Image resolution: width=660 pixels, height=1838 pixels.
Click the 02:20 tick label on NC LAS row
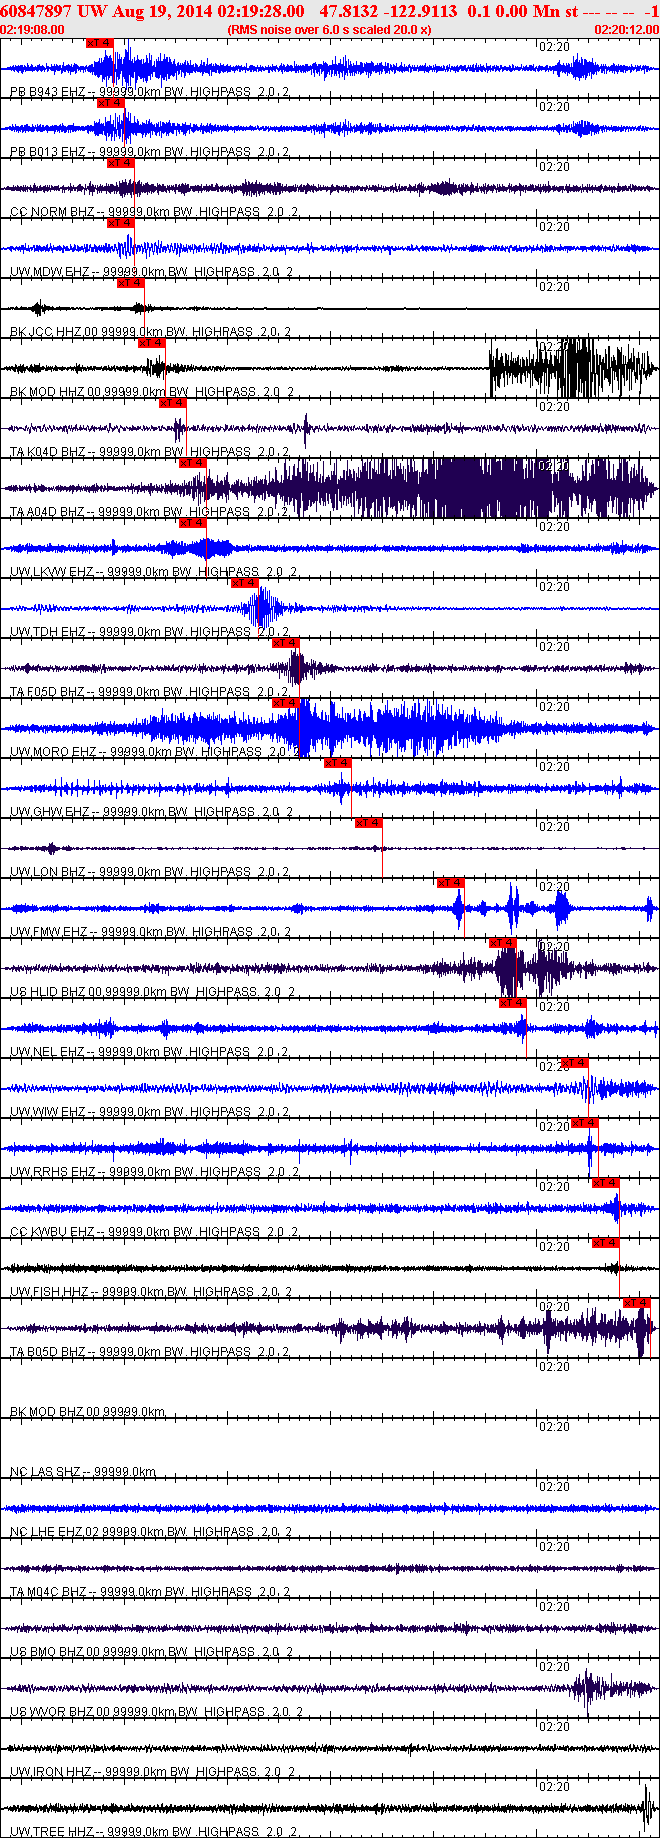coord(554,1427)
